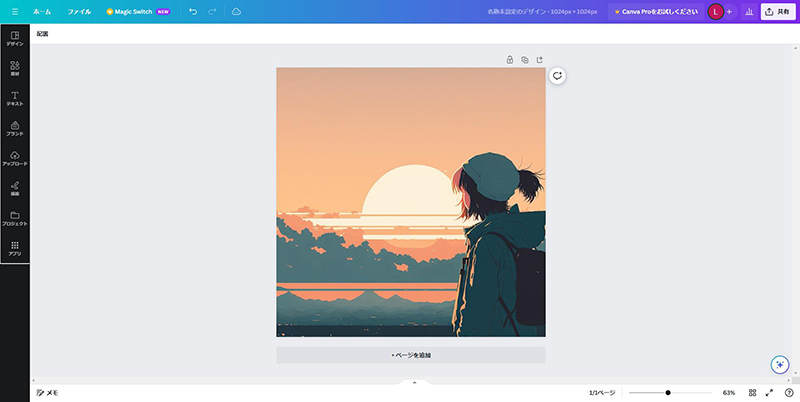Adjust the zoom slider
The height and width of the screenshot is (402, 800).
tap(670, 393)
